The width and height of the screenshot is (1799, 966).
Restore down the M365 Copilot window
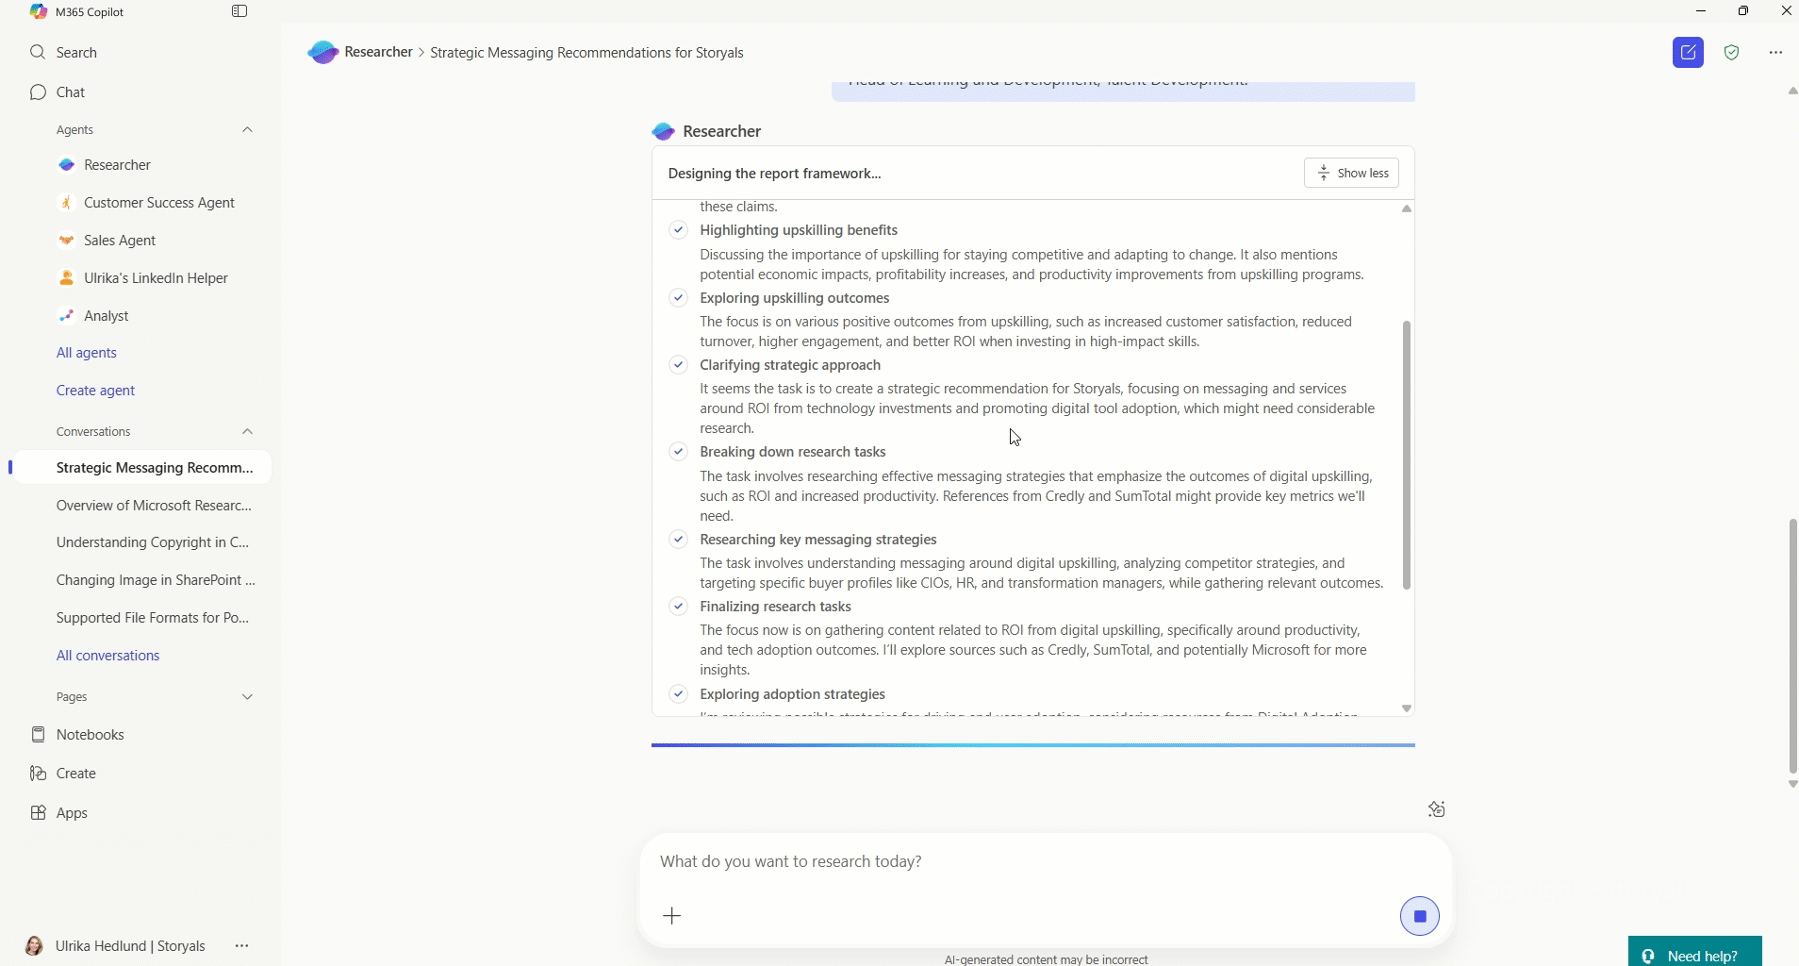pos(1744,11)
